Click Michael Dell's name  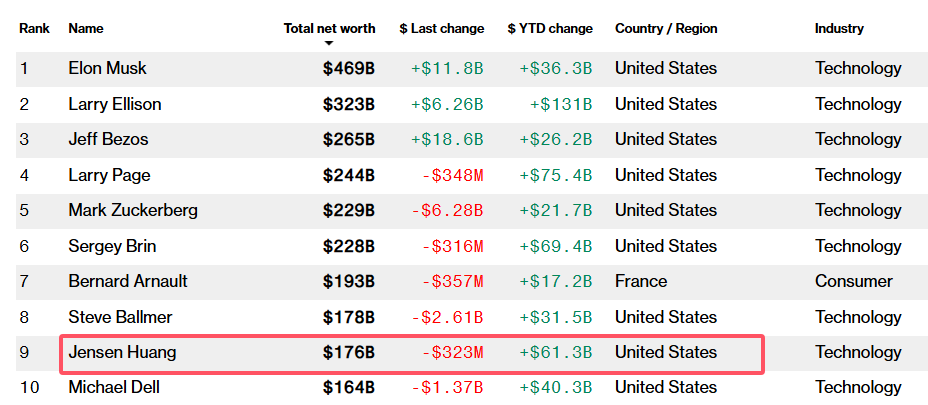point(113,387)
